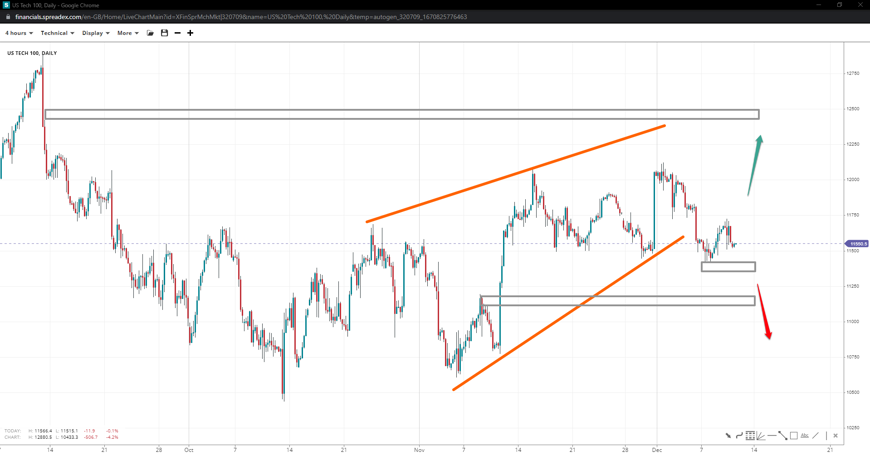Open the Technical indicators dropdown
The height and width of the screenshot is (456, 870).
click(x=57, y=33)
